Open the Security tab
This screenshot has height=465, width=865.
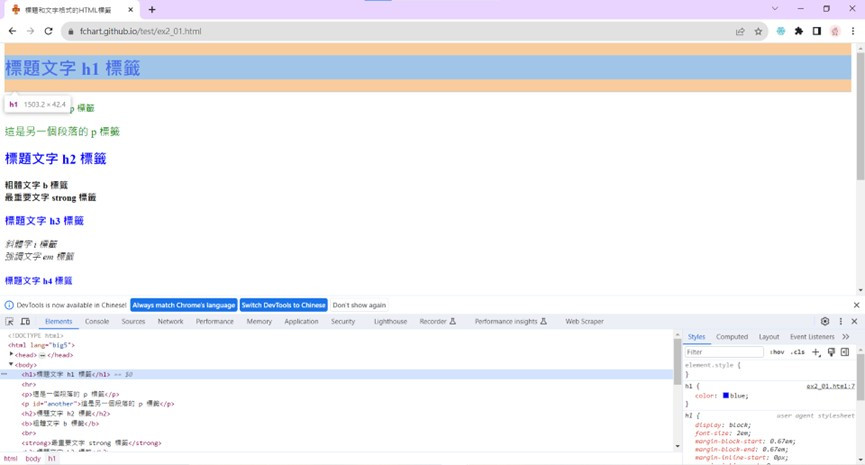(343, 322)
